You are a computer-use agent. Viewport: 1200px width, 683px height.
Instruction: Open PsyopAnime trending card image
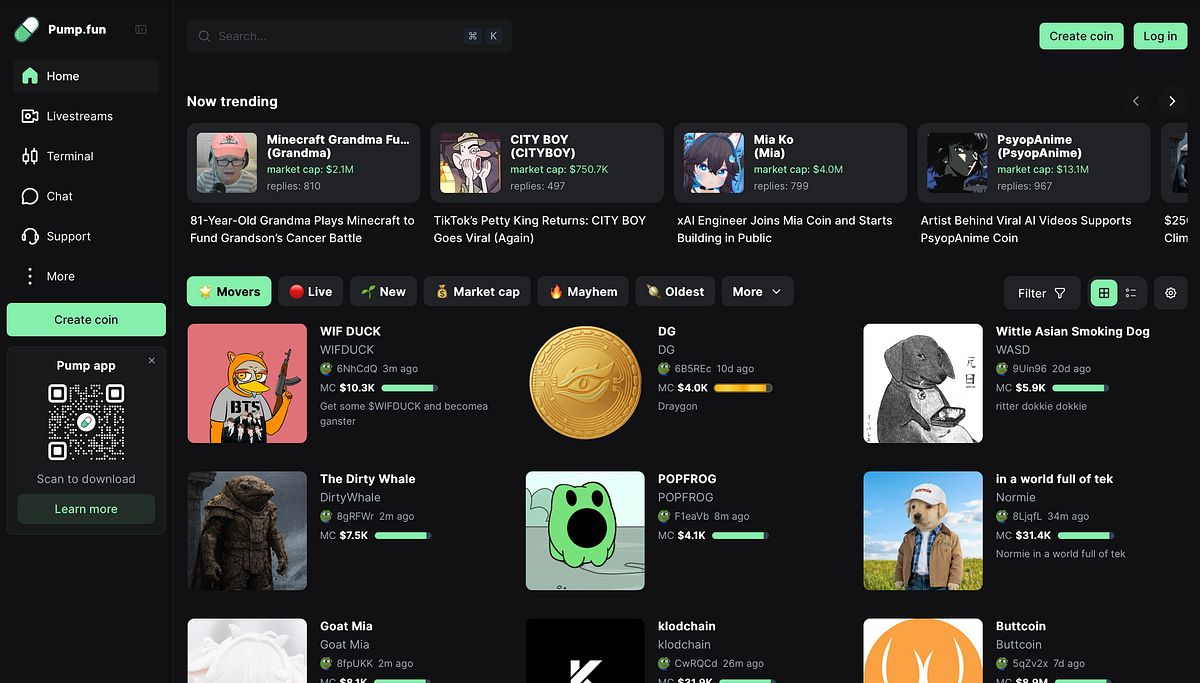tap(957, 163)
